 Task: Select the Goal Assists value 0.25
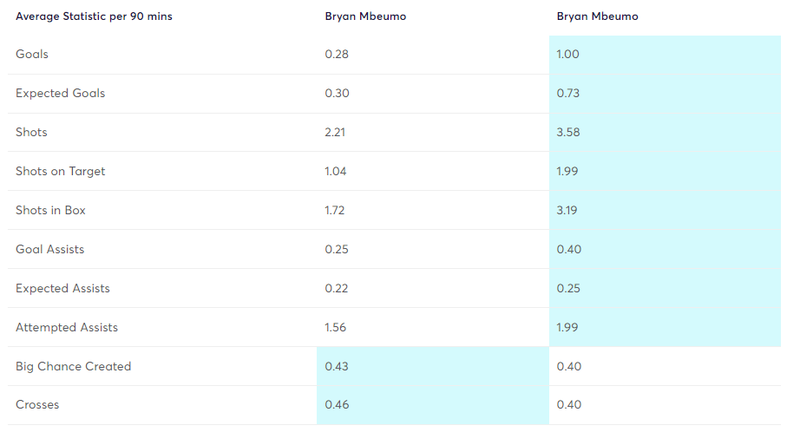coord(337,249)
